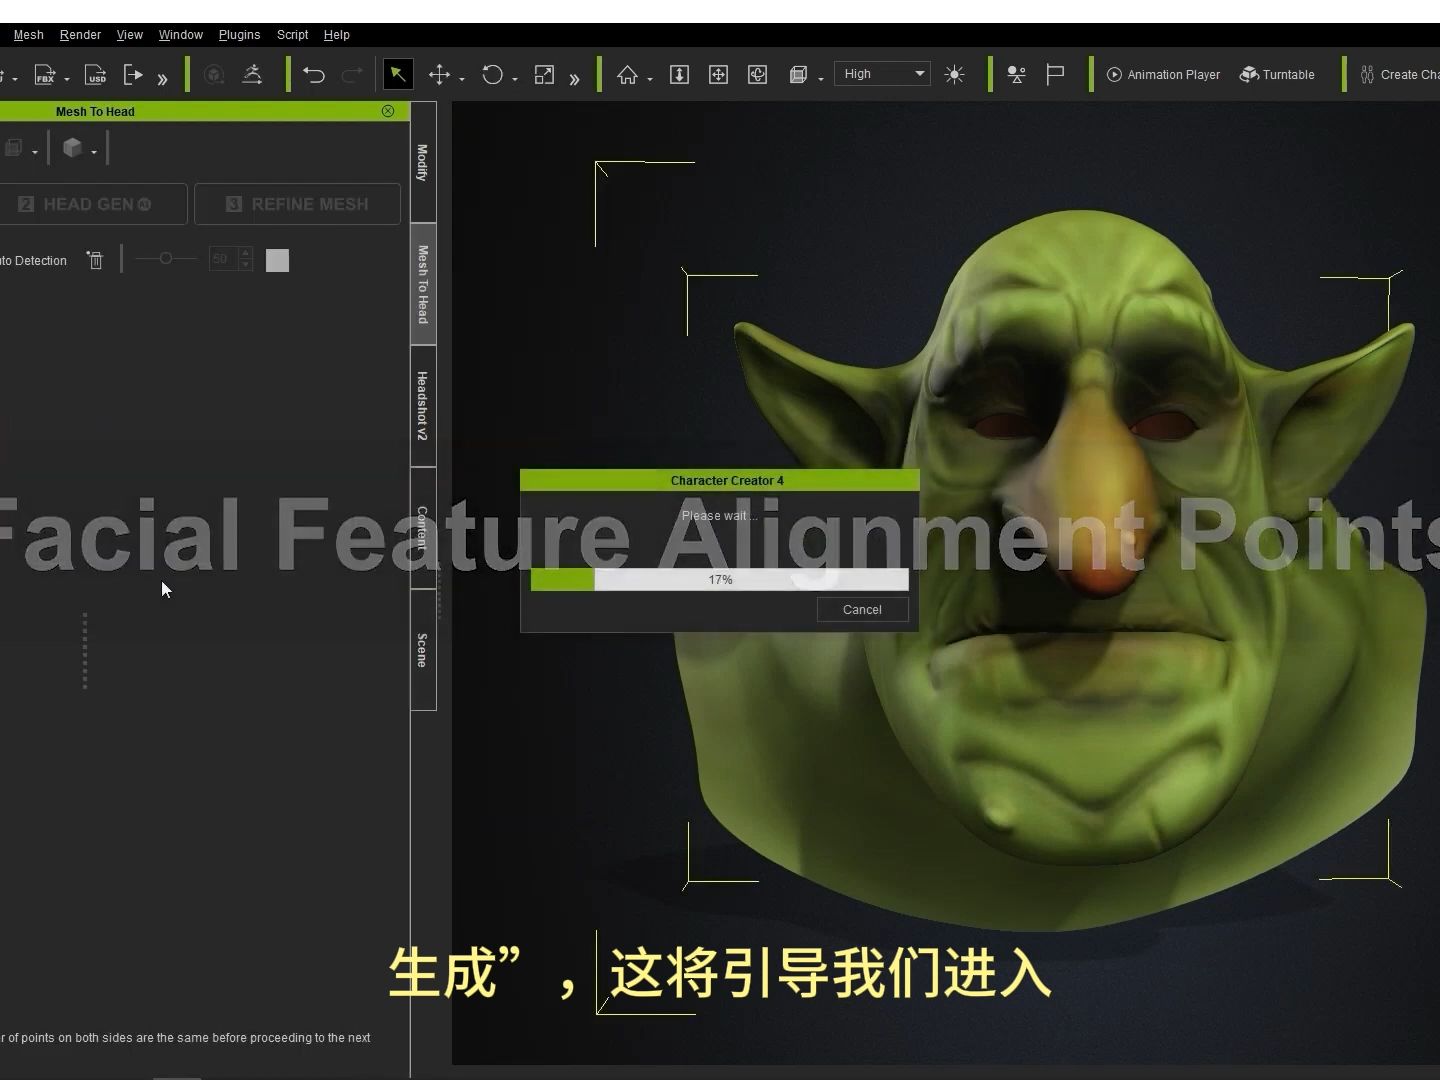The height and width of the screenshot is (1080, 1440).
Task: Open the Window menu
Action: click(x=181, y=35)
